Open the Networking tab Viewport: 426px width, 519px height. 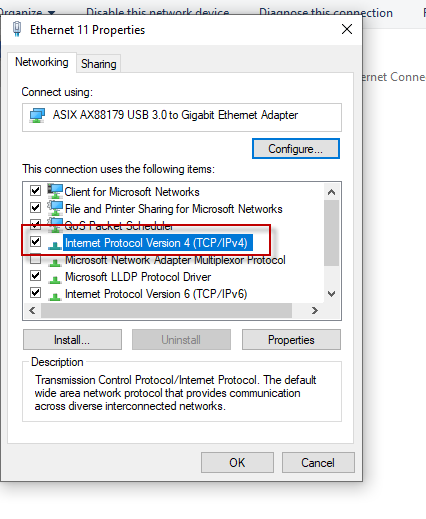tap(42, 62)
